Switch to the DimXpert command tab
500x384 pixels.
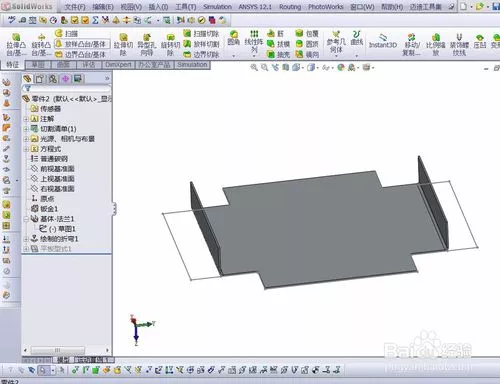[118, 65]
